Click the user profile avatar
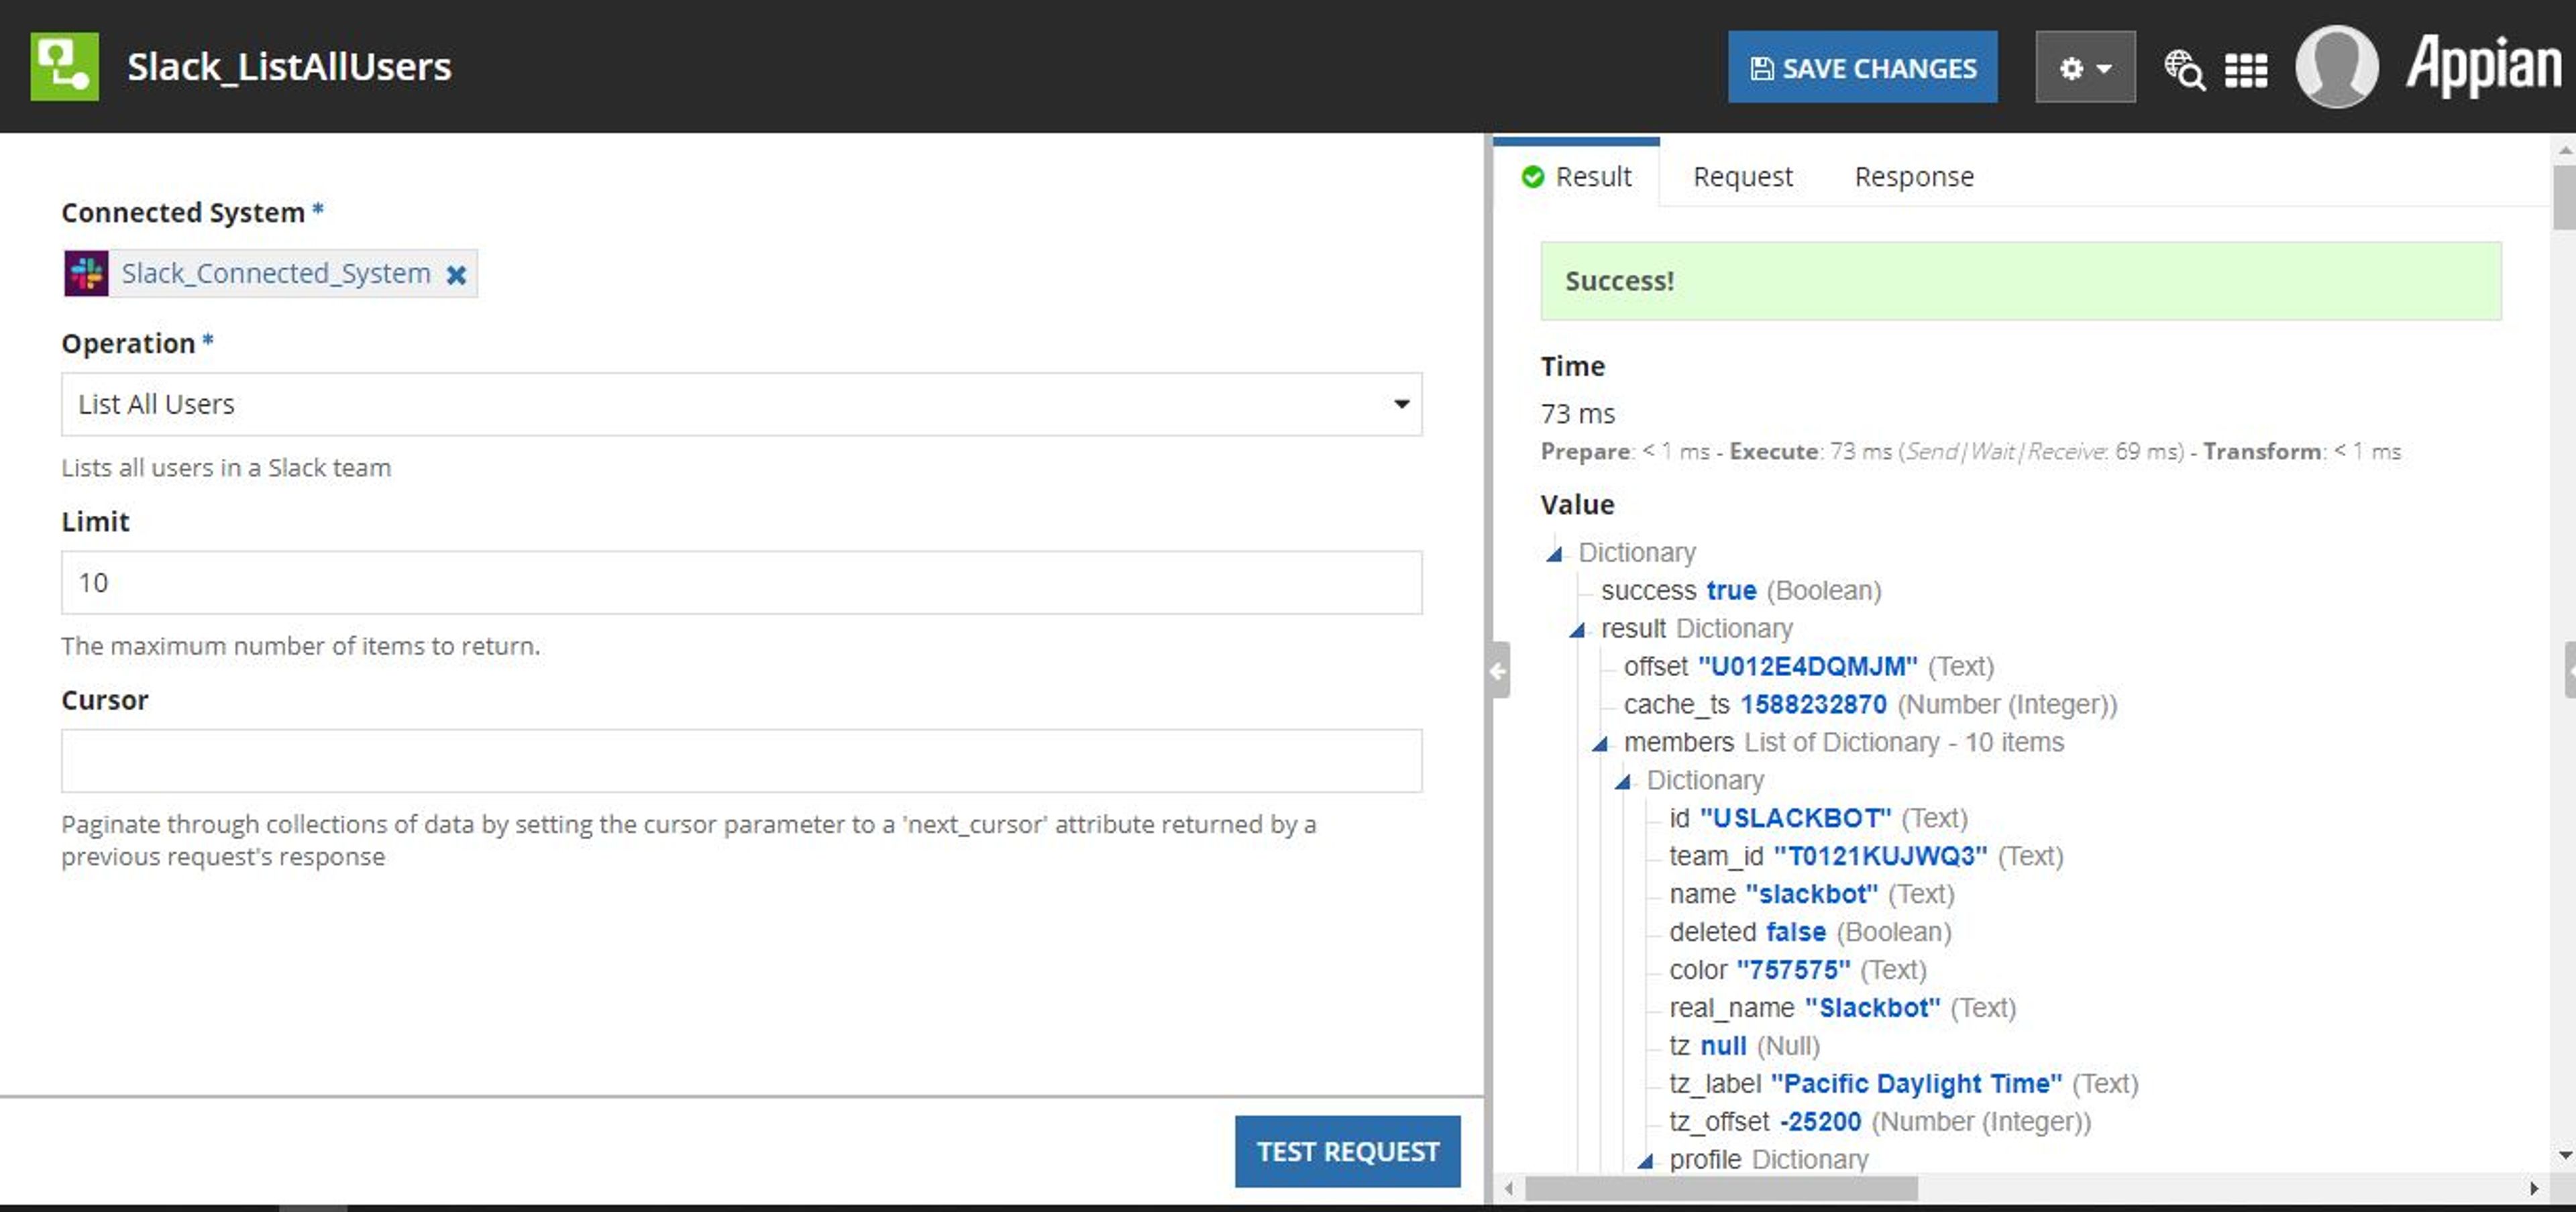 coord(2336,67)
